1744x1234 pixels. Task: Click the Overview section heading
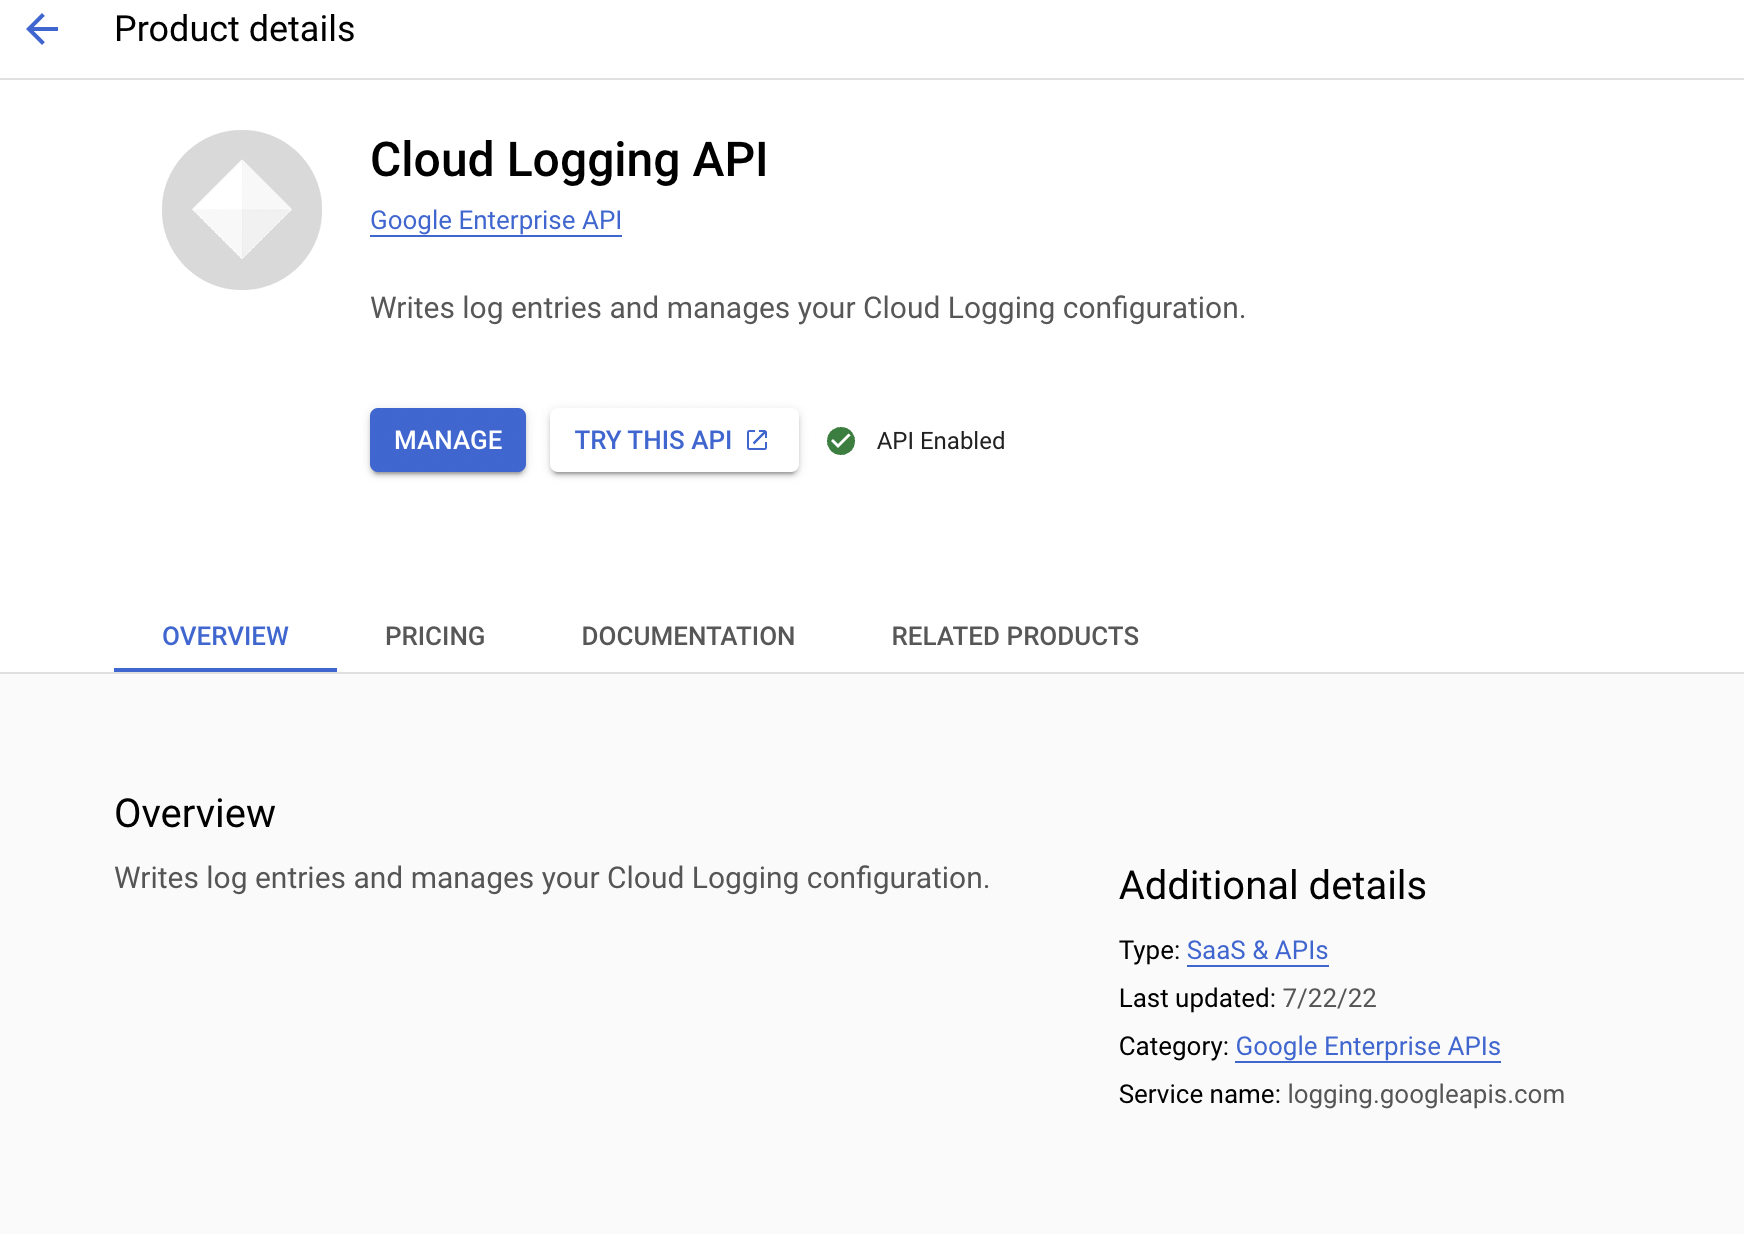pyautogui.click(x=195, y=814)
